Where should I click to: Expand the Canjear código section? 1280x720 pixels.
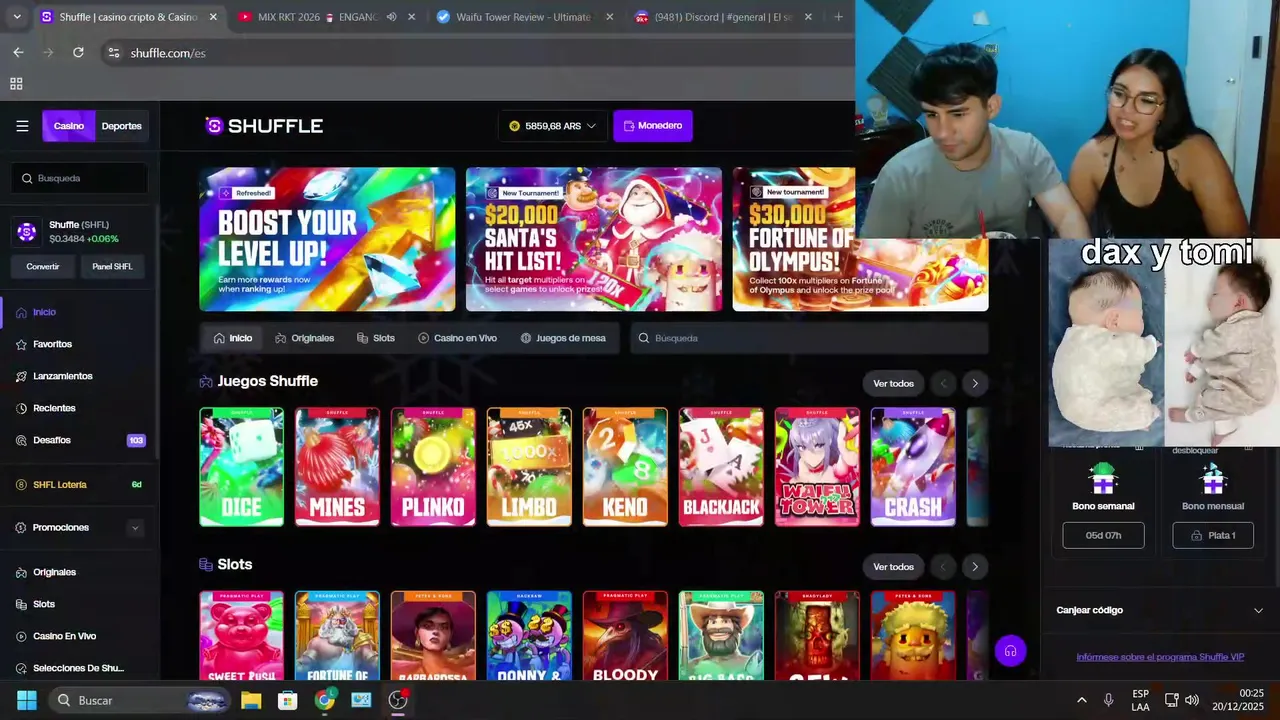[1160, 610]
